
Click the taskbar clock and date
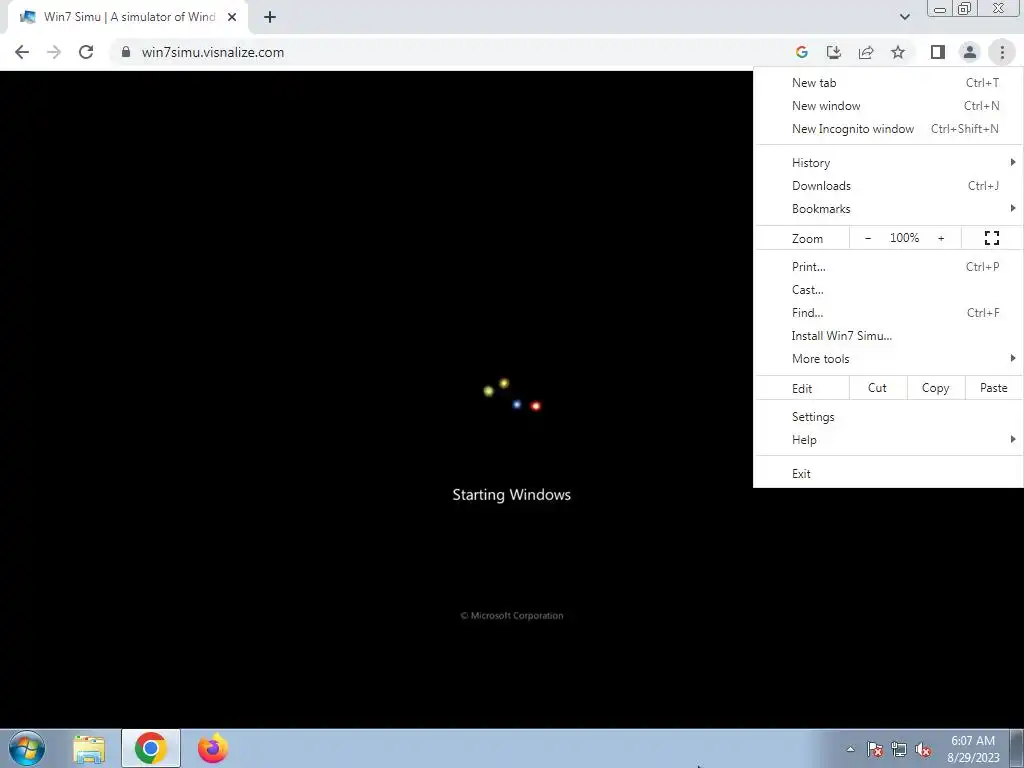click(973, 749)
